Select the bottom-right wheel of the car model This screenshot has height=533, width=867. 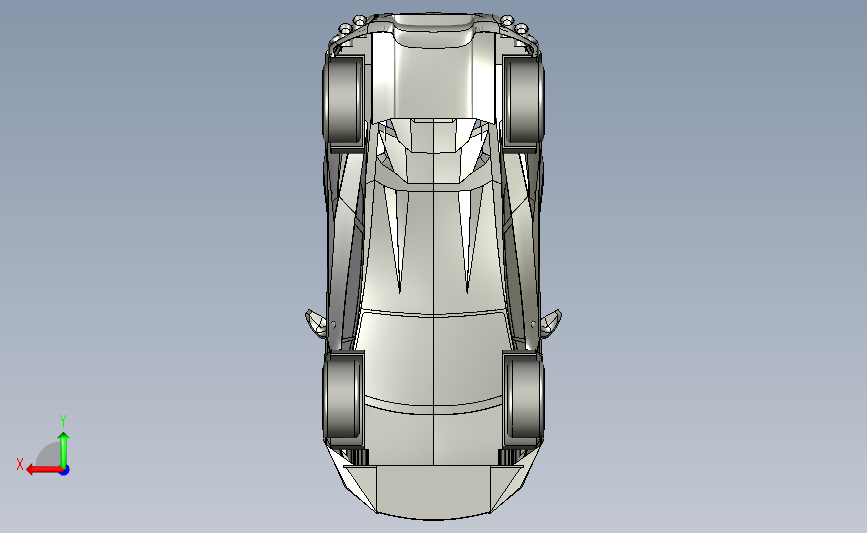[x=524, y=398]
